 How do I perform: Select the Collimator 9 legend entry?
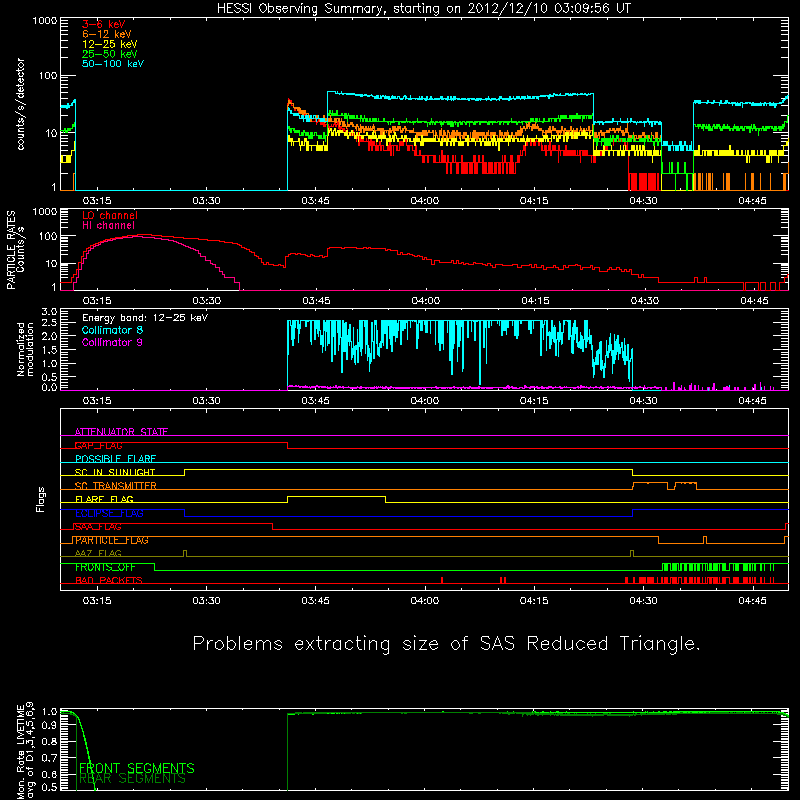click(112, 342)
